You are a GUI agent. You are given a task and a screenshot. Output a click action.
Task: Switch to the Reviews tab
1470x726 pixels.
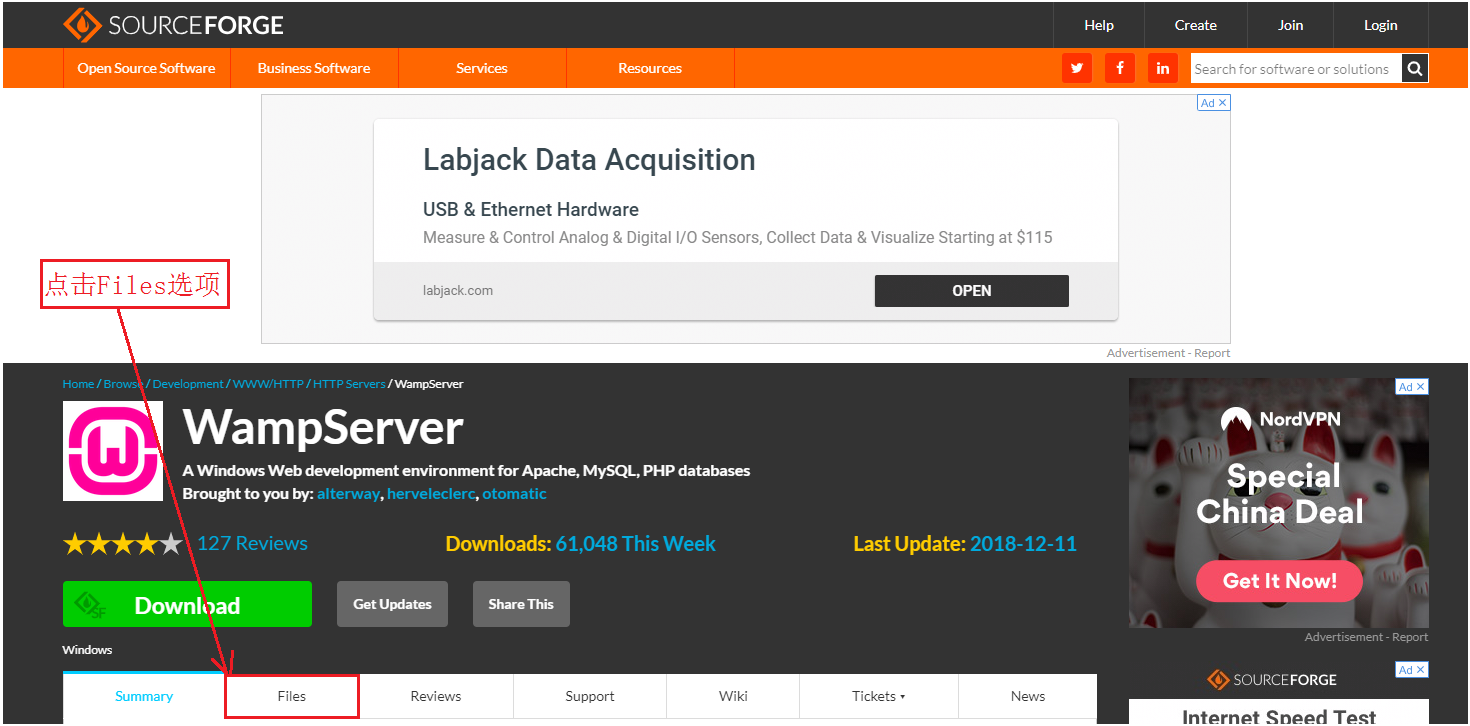pyautogui.click(x=436, y=696)
